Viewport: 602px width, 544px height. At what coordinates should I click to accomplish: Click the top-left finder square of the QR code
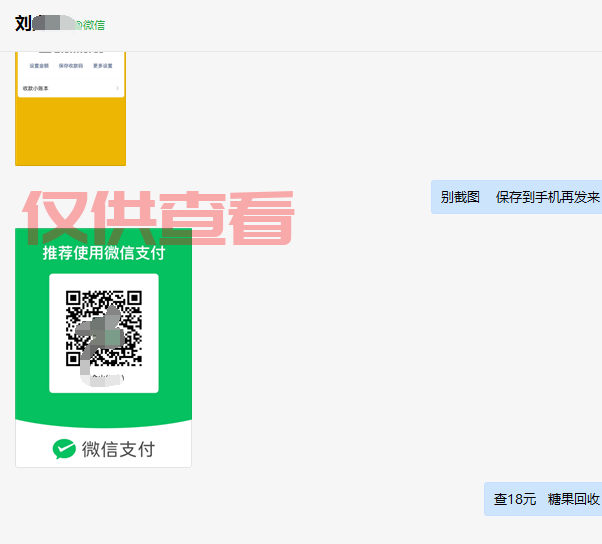click(x=74, y=299)
